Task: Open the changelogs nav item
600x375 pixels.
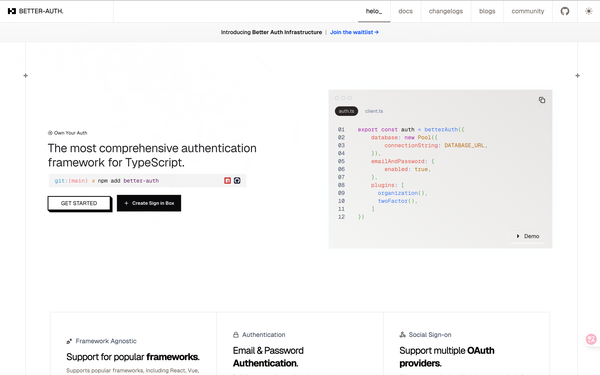Action: pos(446,11)
